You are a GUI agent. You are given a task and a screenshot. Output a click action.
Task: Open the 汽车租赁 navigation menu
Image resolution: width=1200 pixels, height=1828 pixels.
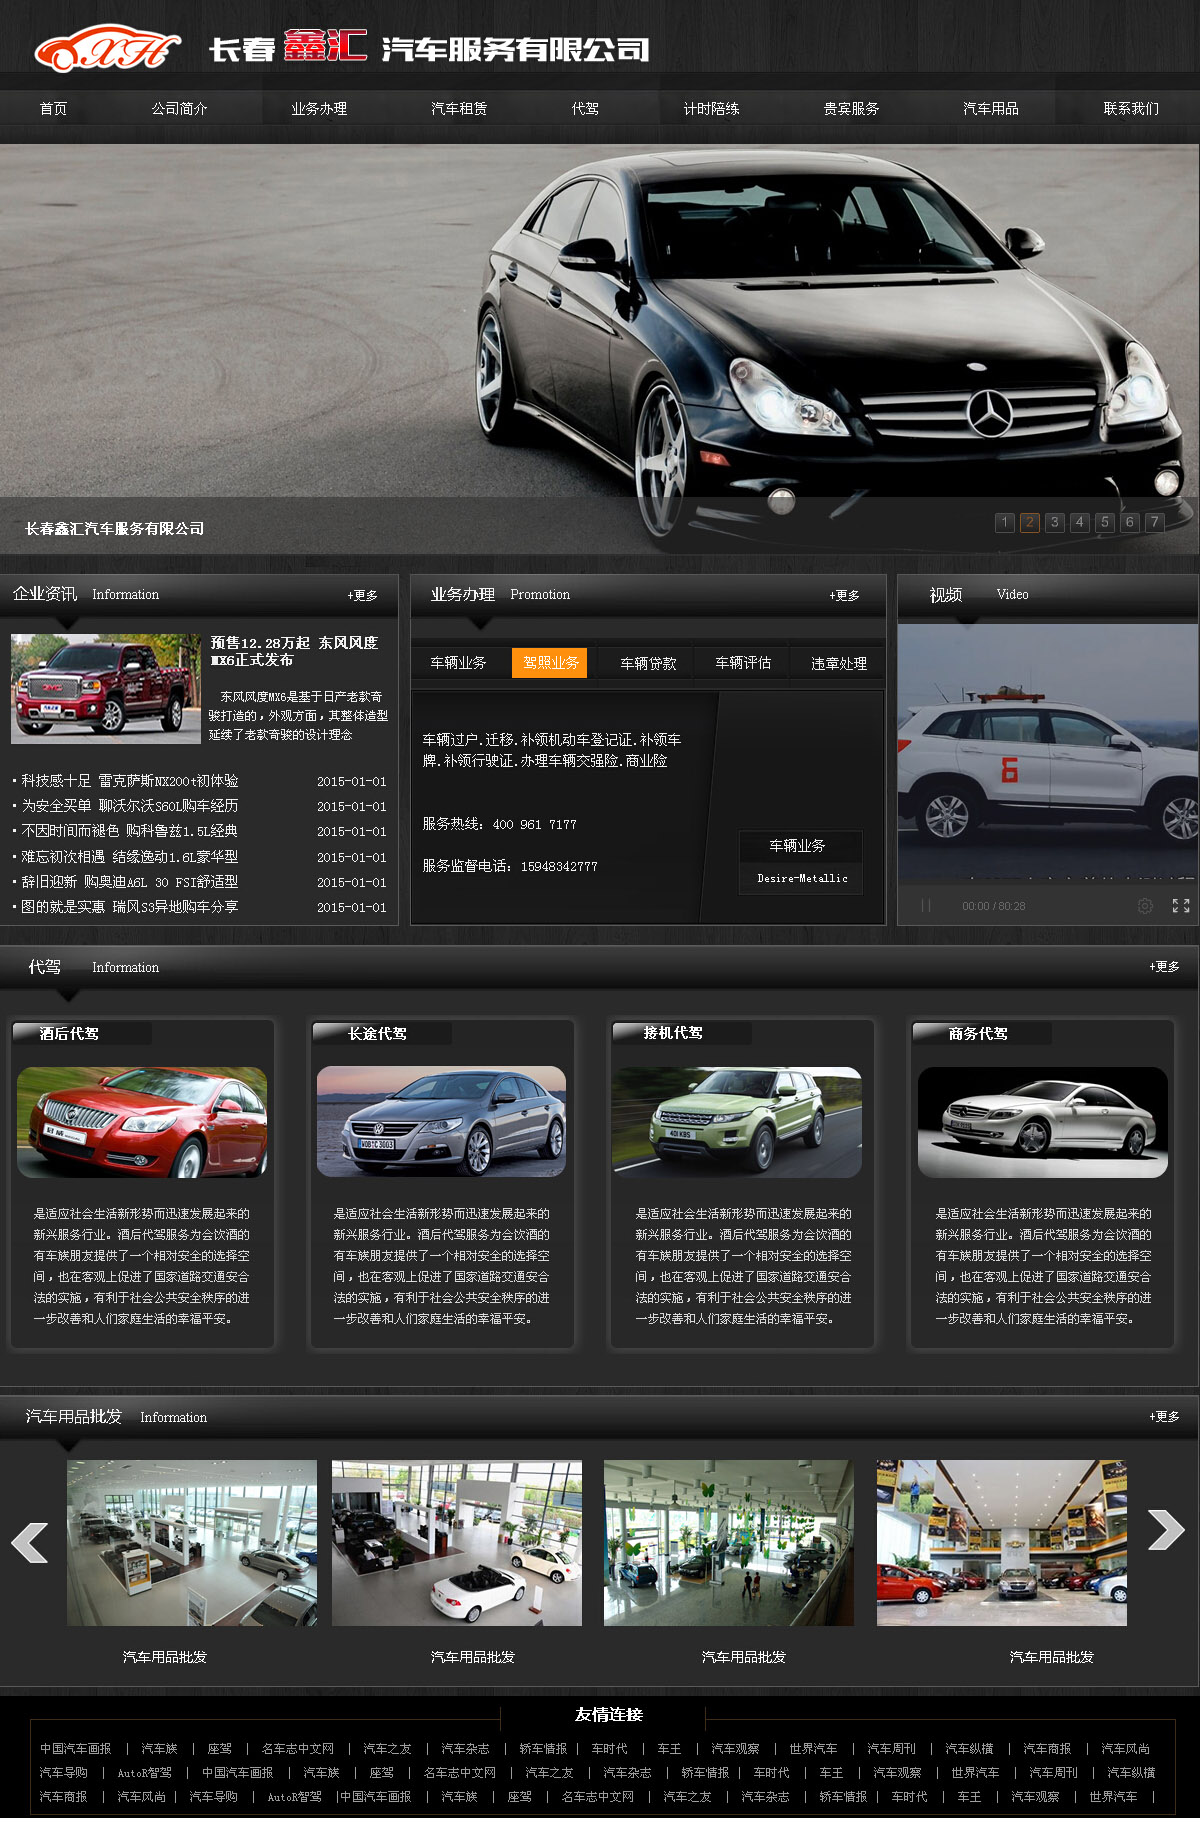459,109
